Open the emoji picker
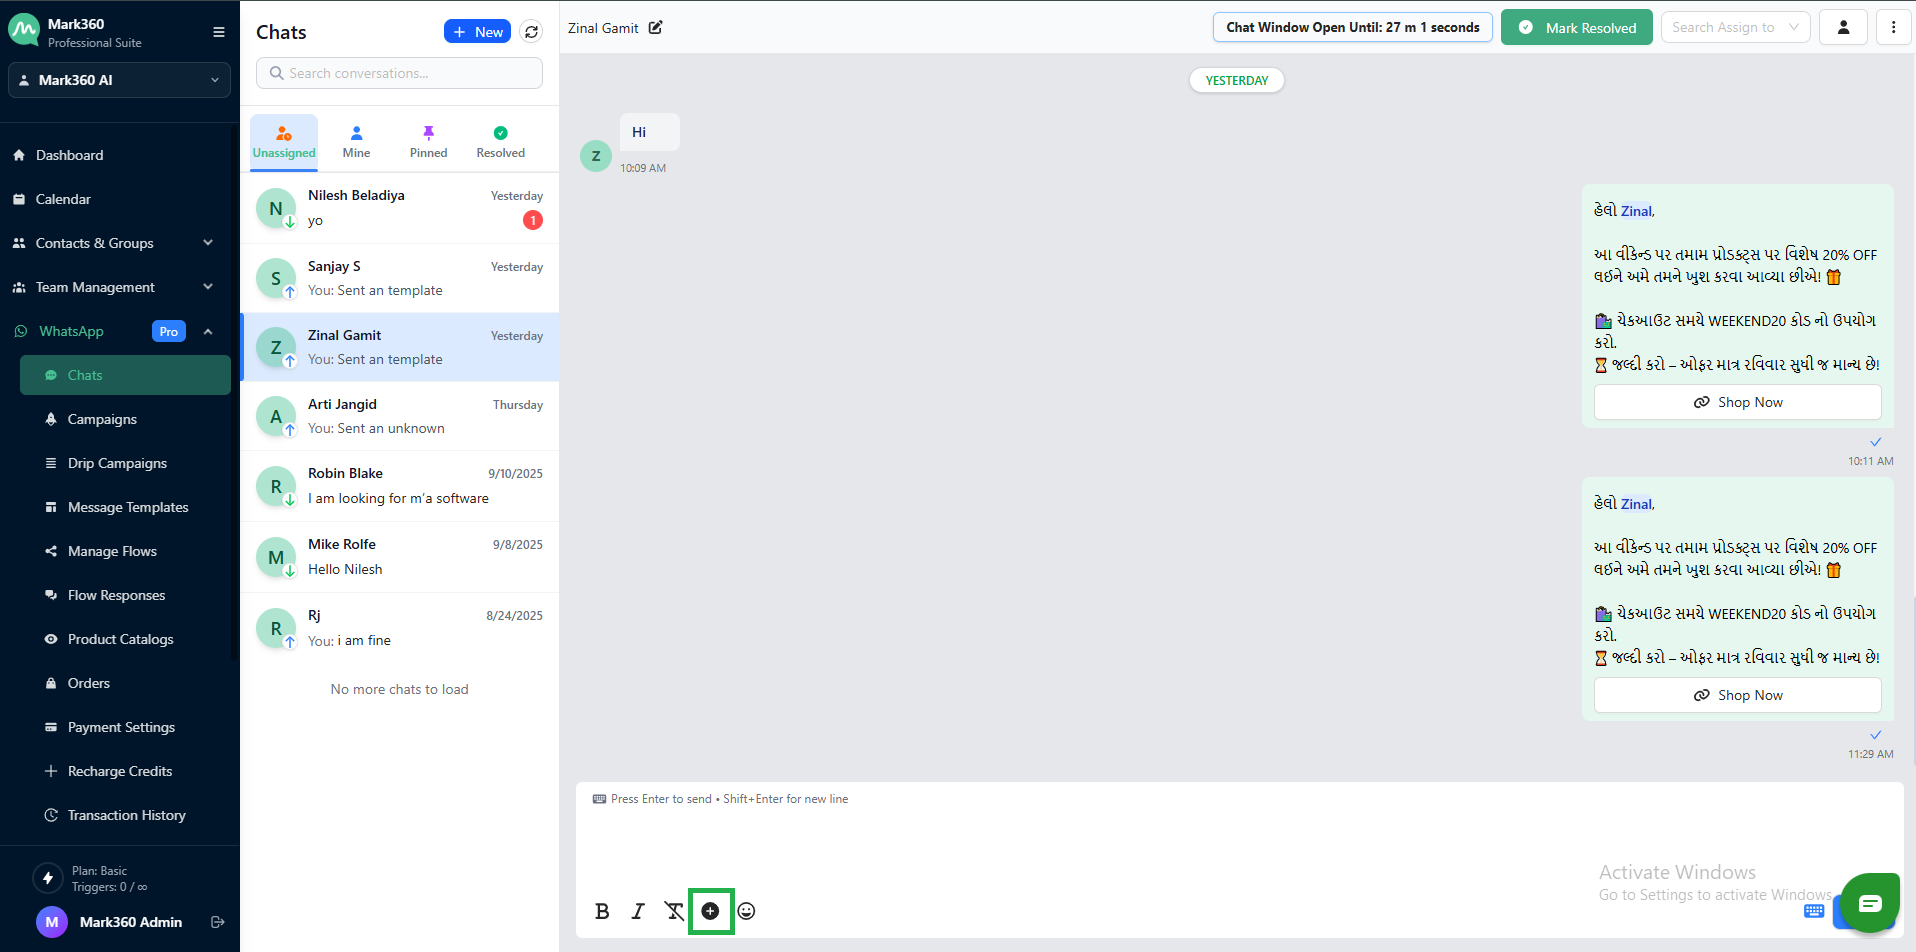 (x=746, y=911)
